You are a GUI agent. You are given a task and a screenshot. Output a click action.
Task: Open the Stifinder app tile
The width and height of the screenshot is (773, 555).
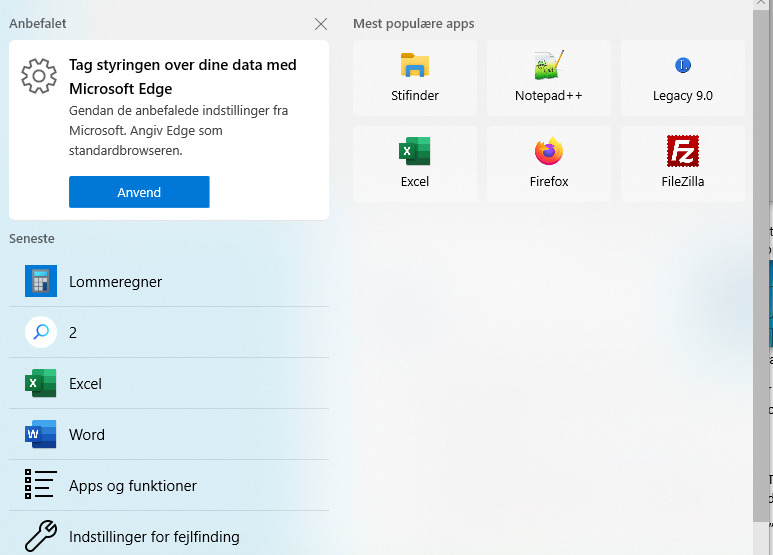point(415,78)
